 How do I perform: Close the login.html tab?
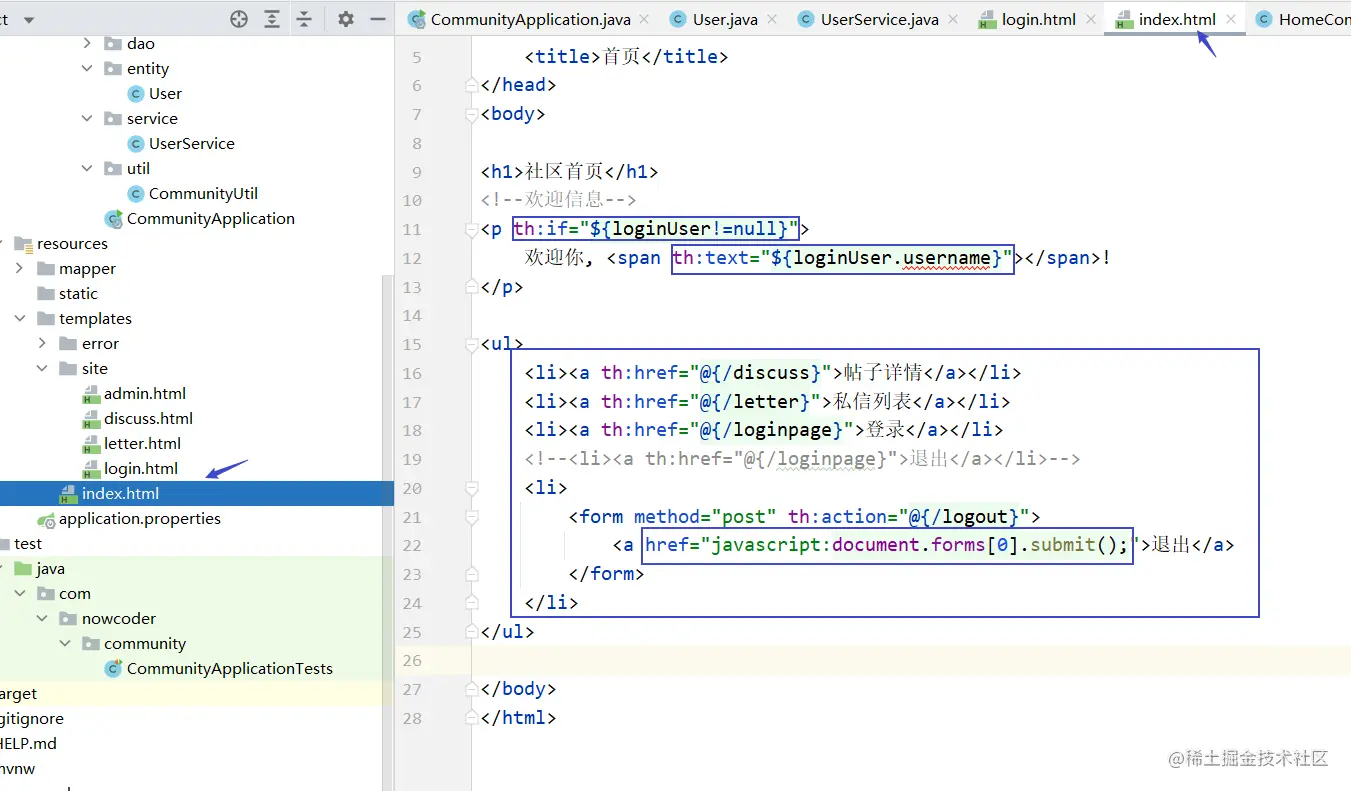pyautogui.click(x=1090, y=19)
